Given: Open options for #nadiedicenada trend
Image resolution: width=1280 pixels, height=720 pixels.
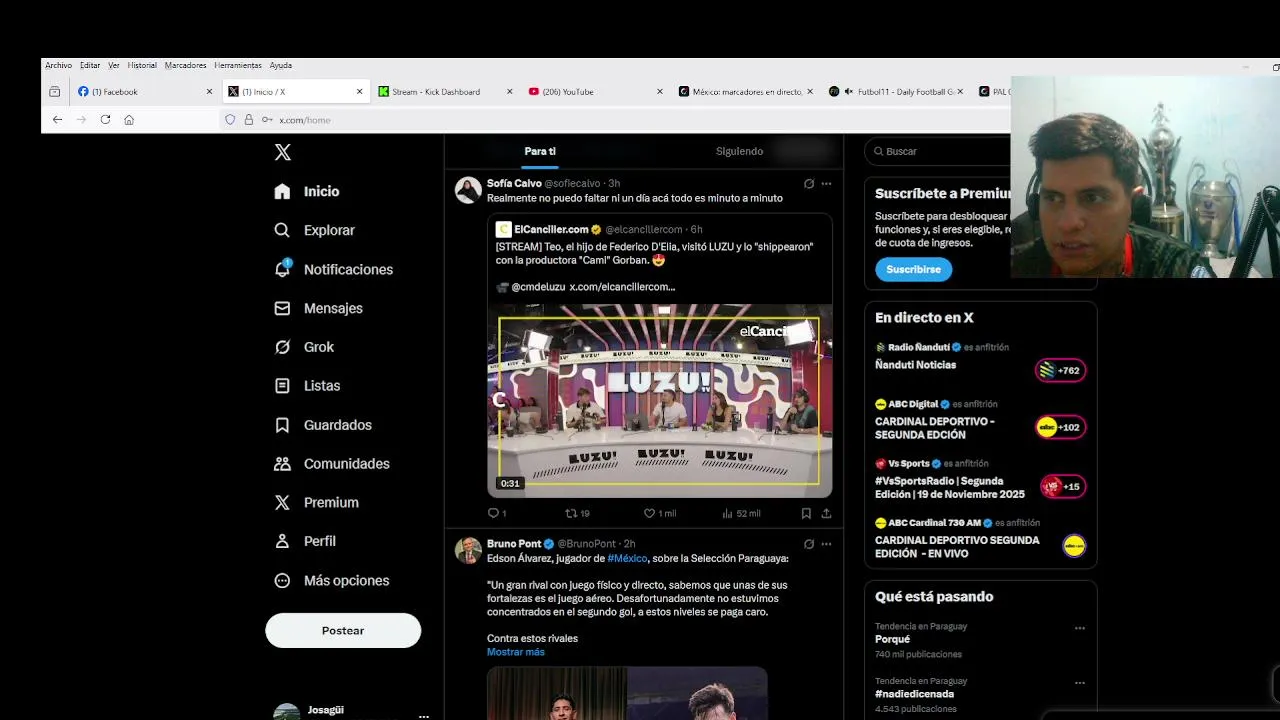Looking at the screenshot, I should 1079,683.
